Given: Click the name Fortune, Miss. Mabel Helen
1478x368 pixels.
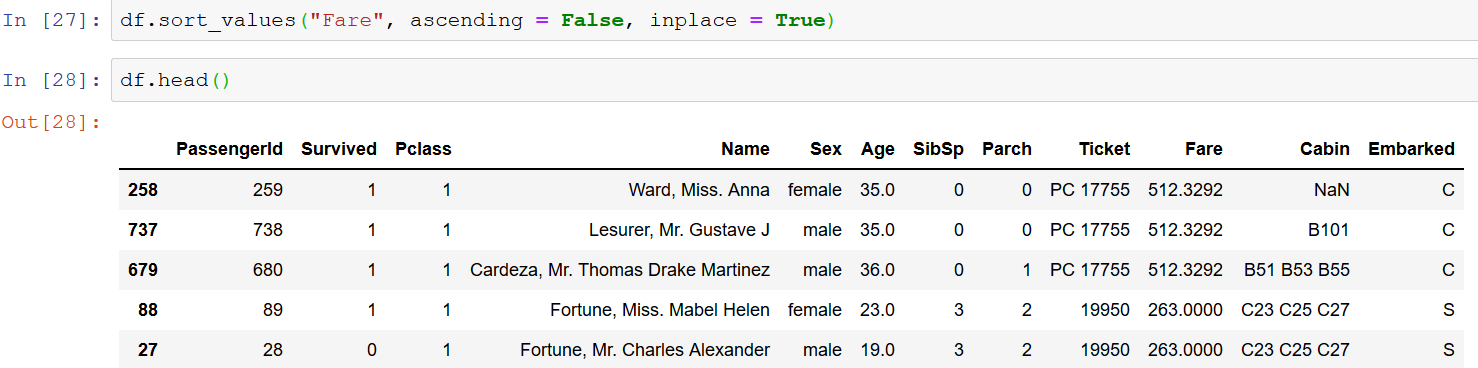Looking at the screenshot, I should pyautogui.click(x=660, y=310).
